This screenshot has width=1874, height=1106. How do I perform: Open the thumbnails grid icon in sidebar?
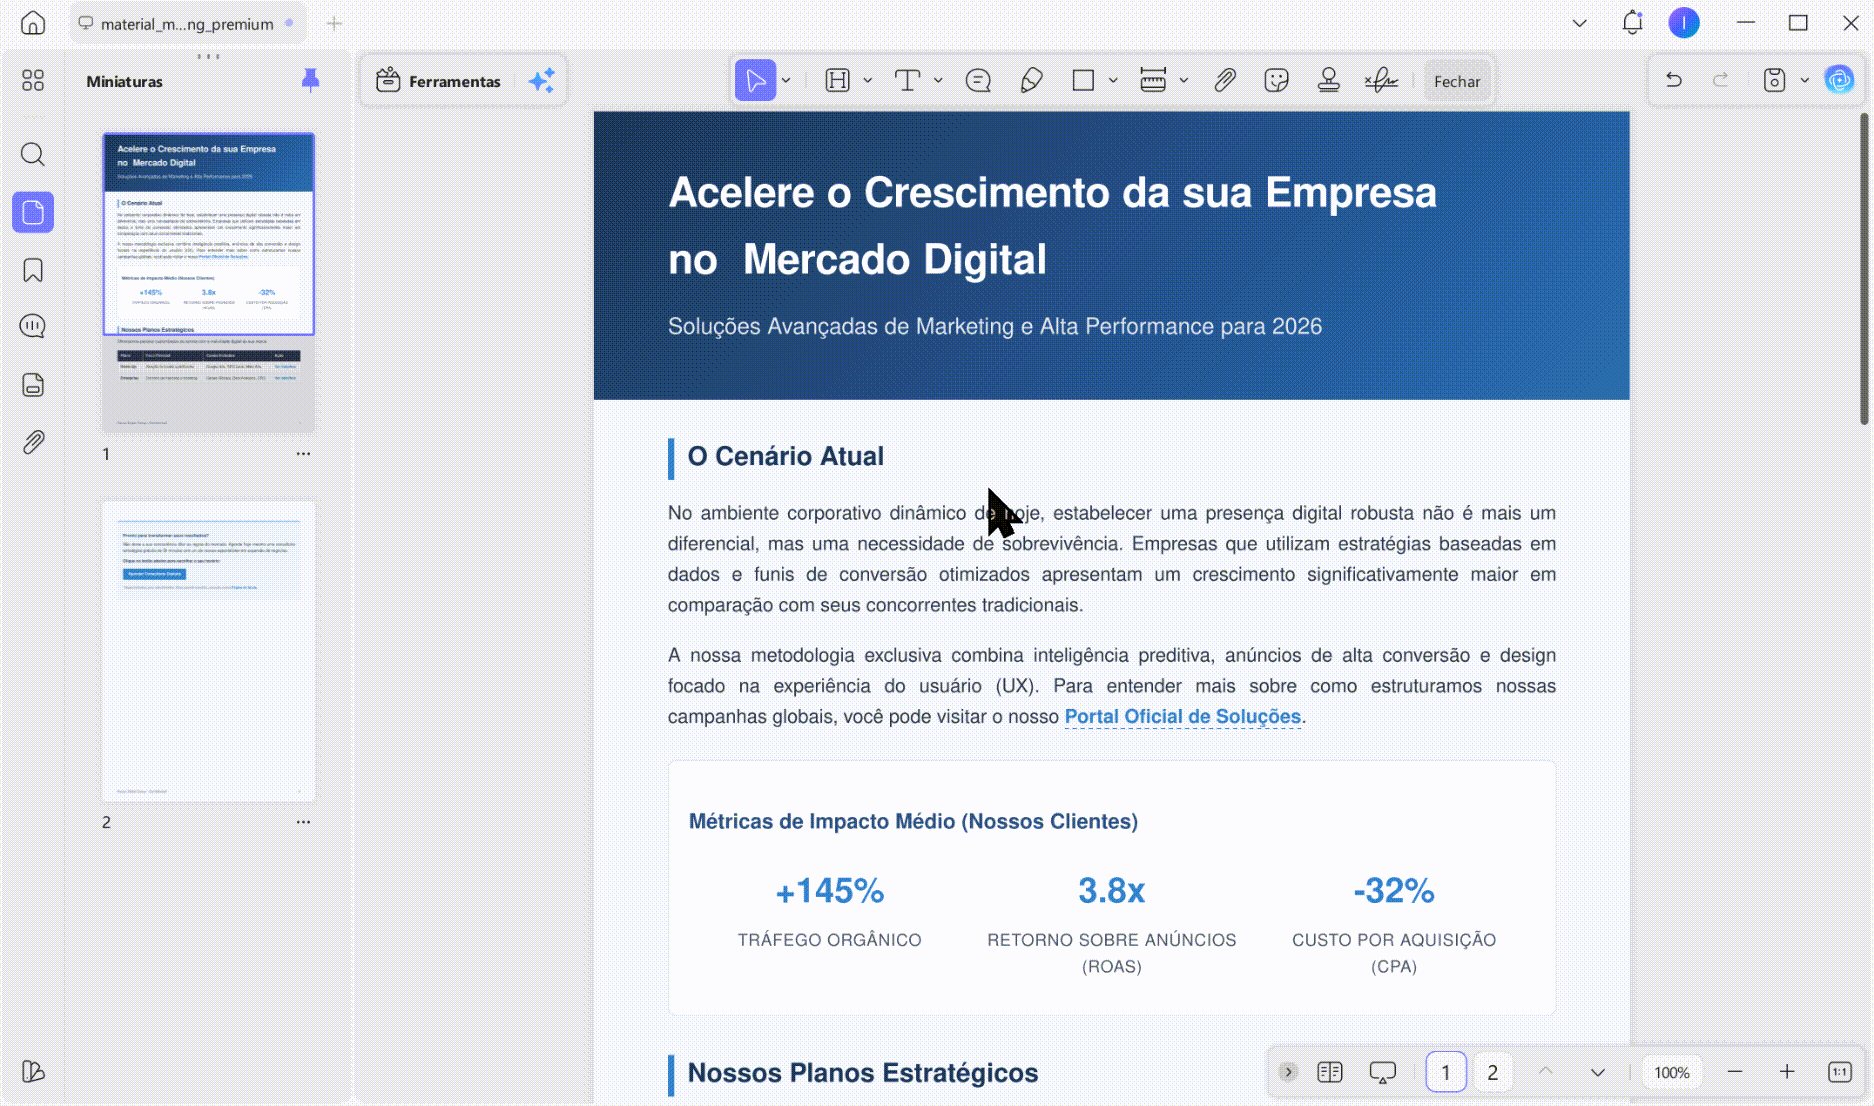[x=33, y=80]
